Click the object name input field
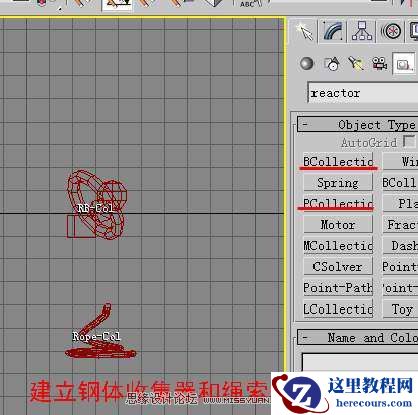This screenshot has width=418, height=415. click(x=360, y=362)
